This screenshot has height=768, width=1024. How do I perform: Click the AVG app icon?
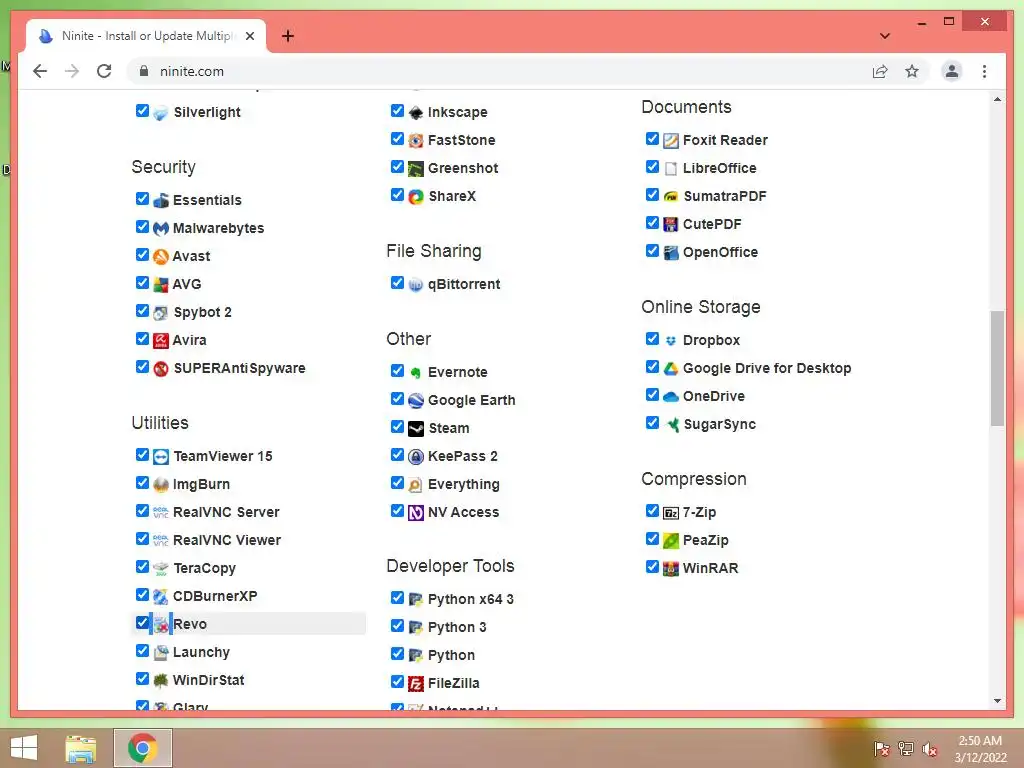[161, 285]
